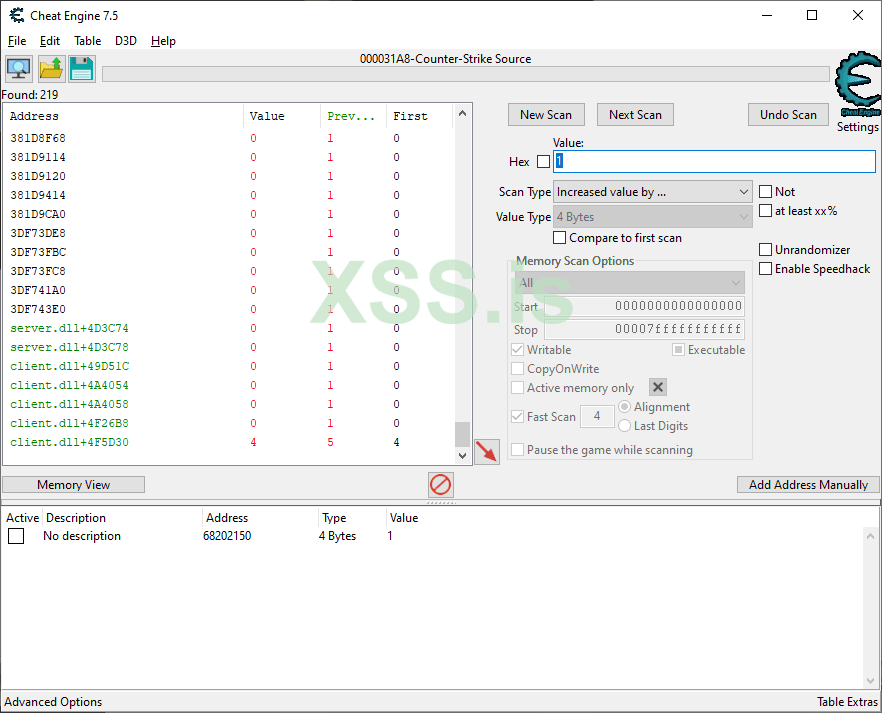
Task: Open Memory View
Action: pos(74,485)
